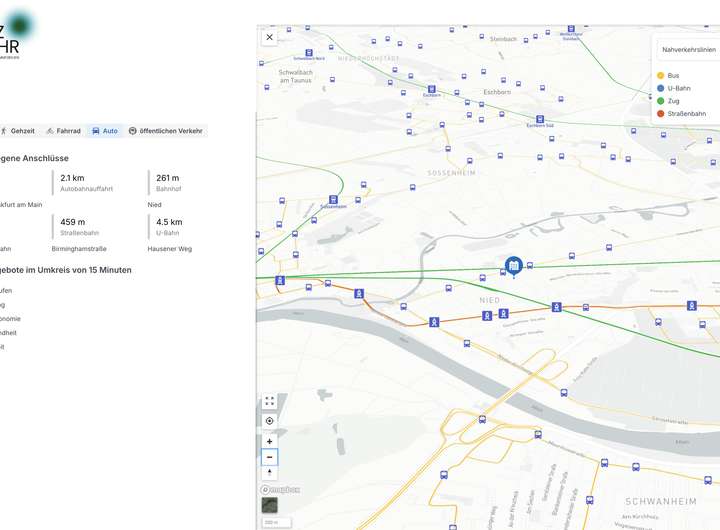Click the Schwalbach Nord station icon
This screenshot has width=720, height=530.
tap(309, 53)
